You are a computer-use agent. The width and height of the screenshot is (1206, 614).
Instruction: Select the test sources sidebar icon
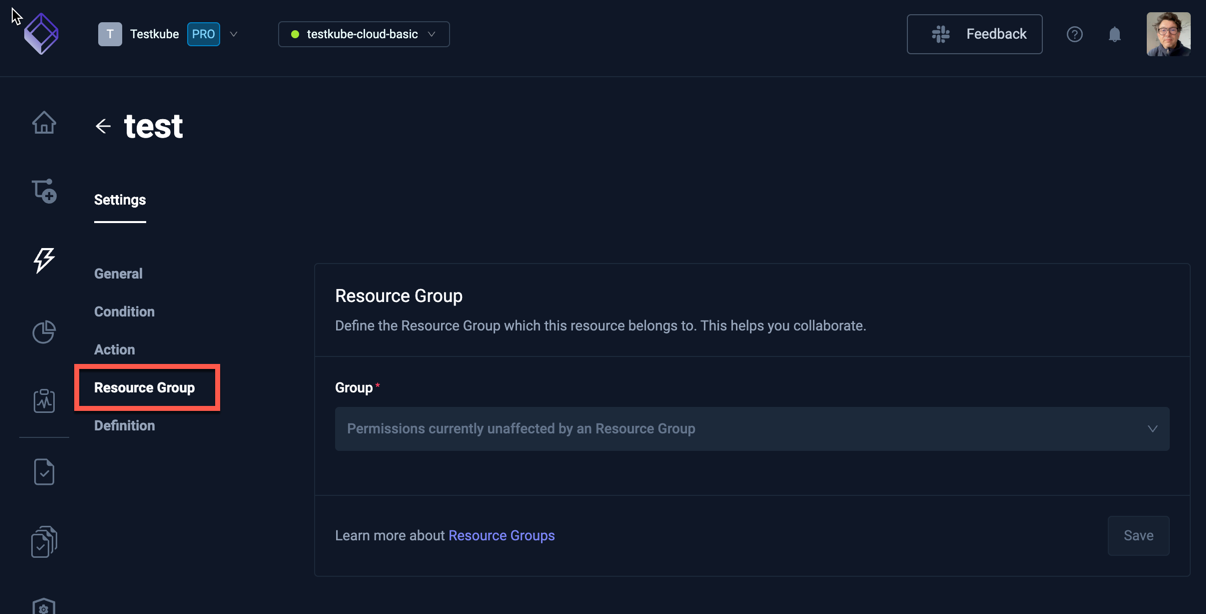(x=44, y=190)
